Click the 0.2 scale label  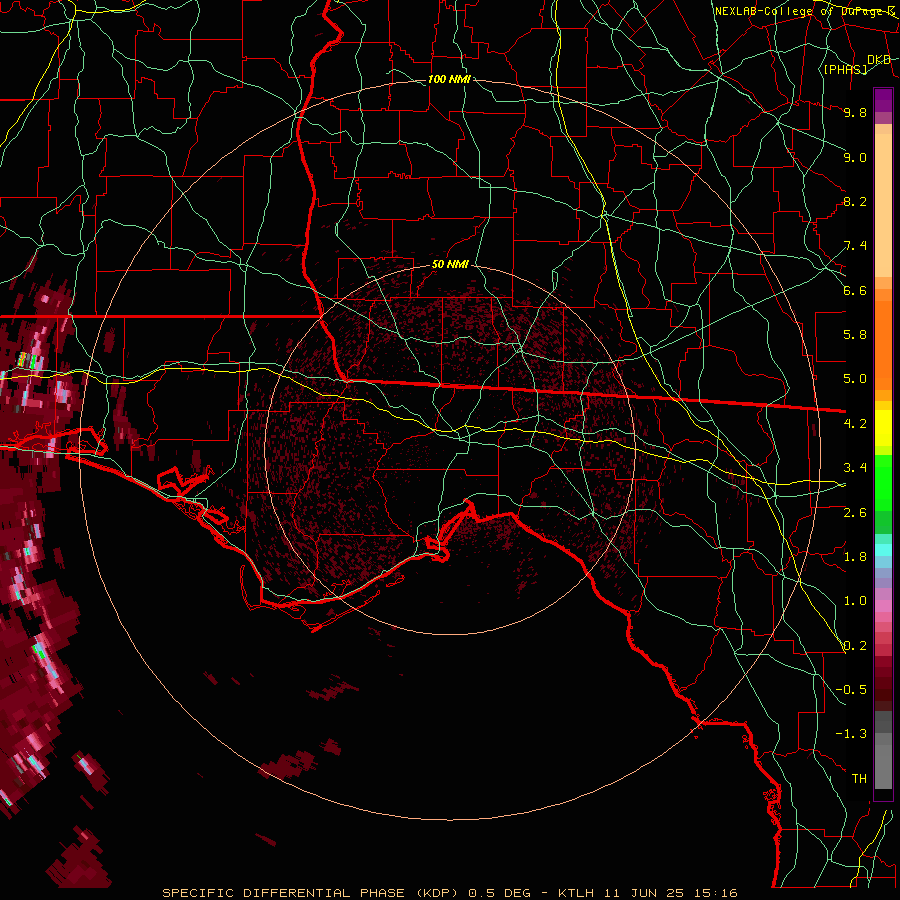tap(855, 646)
